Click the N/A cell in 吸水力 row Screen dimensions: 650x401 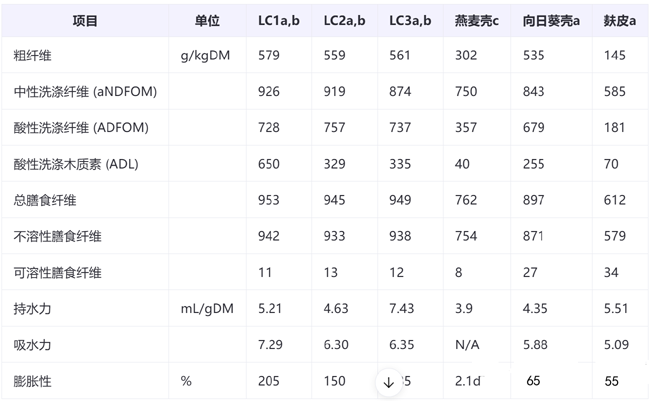[468, 345]
